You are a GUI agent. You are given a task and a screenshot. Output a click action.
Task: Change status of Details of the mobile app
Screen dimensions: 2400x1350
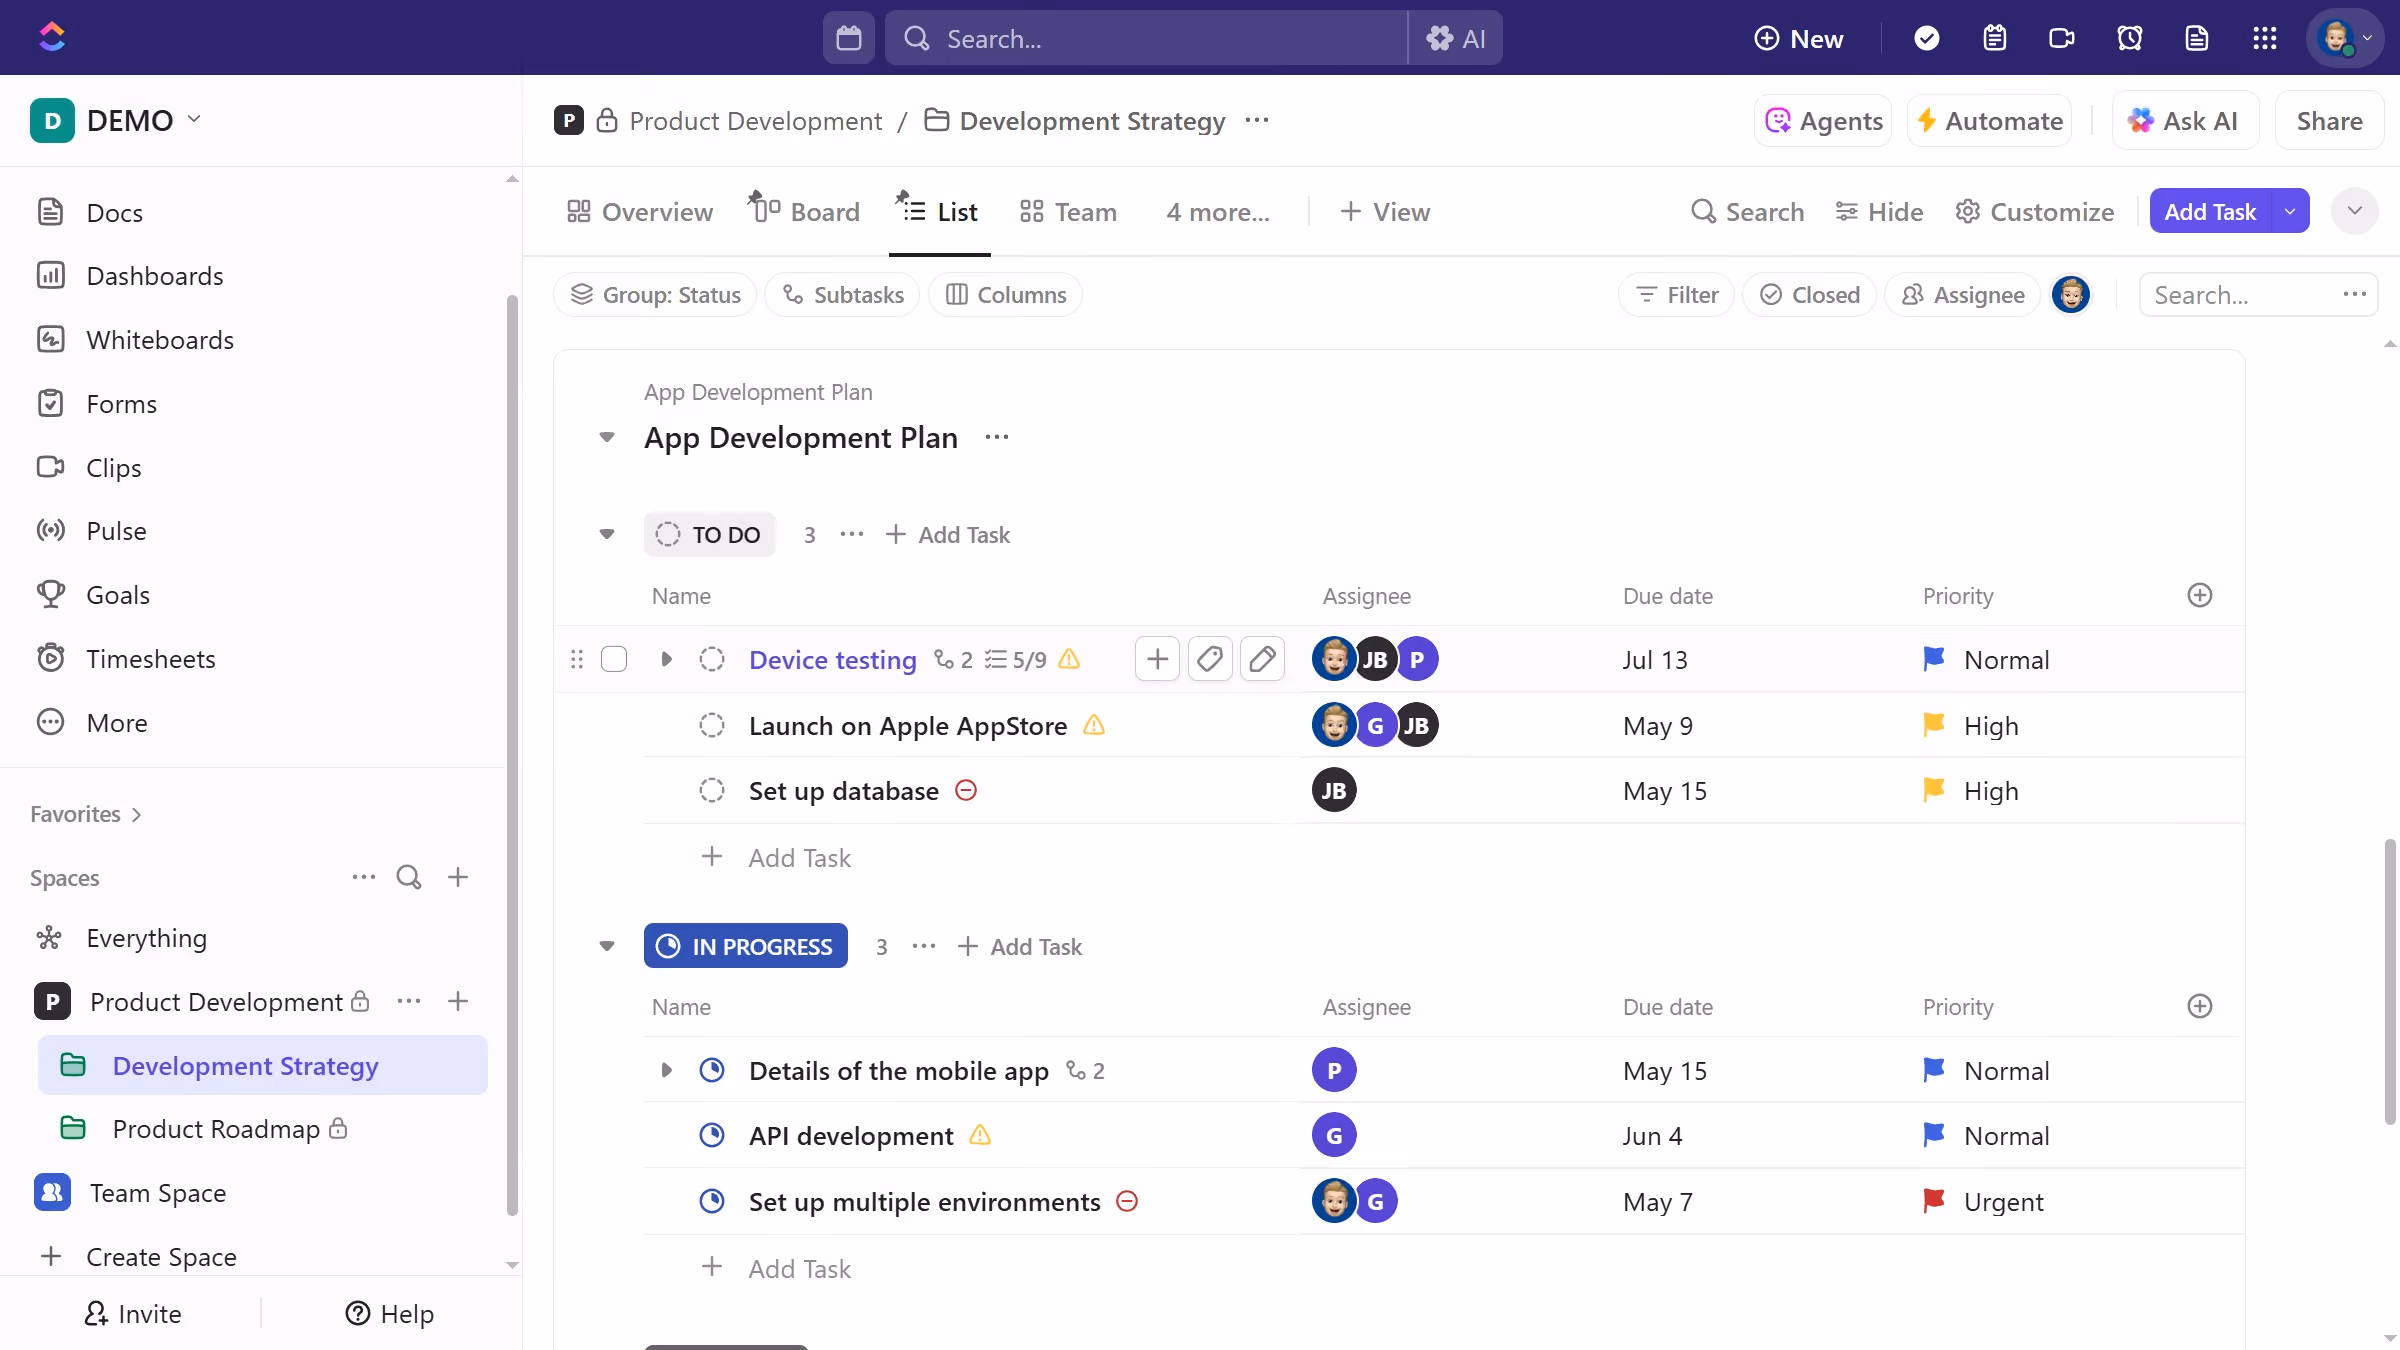(x=712, y=1070)
